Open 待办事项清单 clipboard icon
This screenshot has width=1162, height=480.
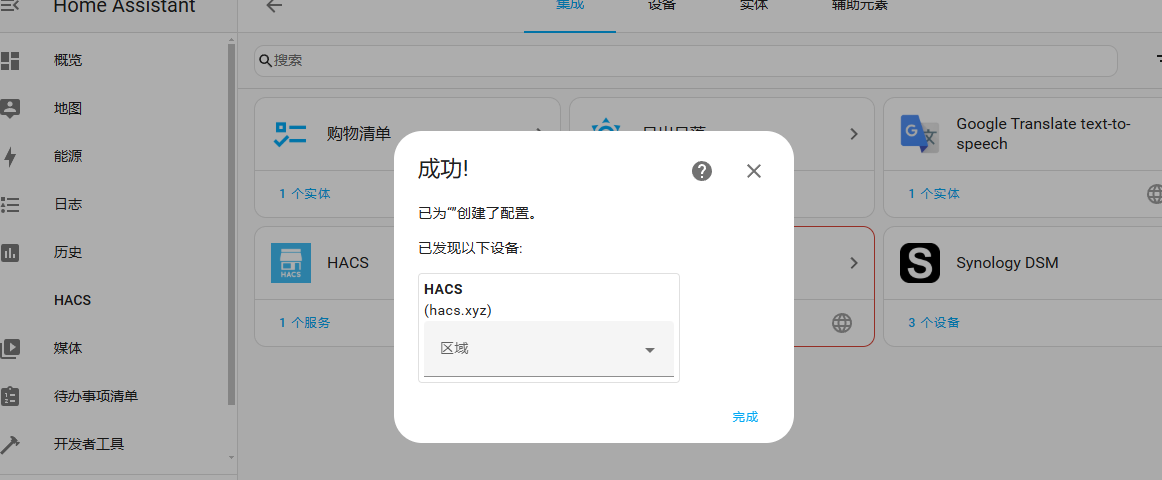pos(10,396)
